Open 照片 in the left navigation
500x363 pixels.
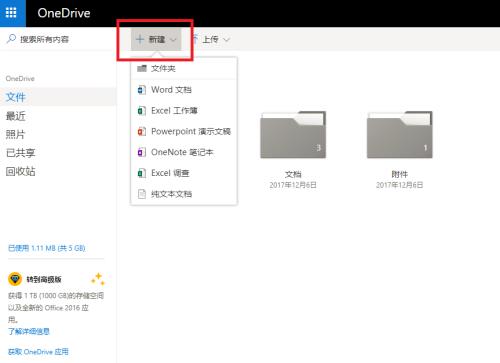pyautogui.click(x=15, y=134)
